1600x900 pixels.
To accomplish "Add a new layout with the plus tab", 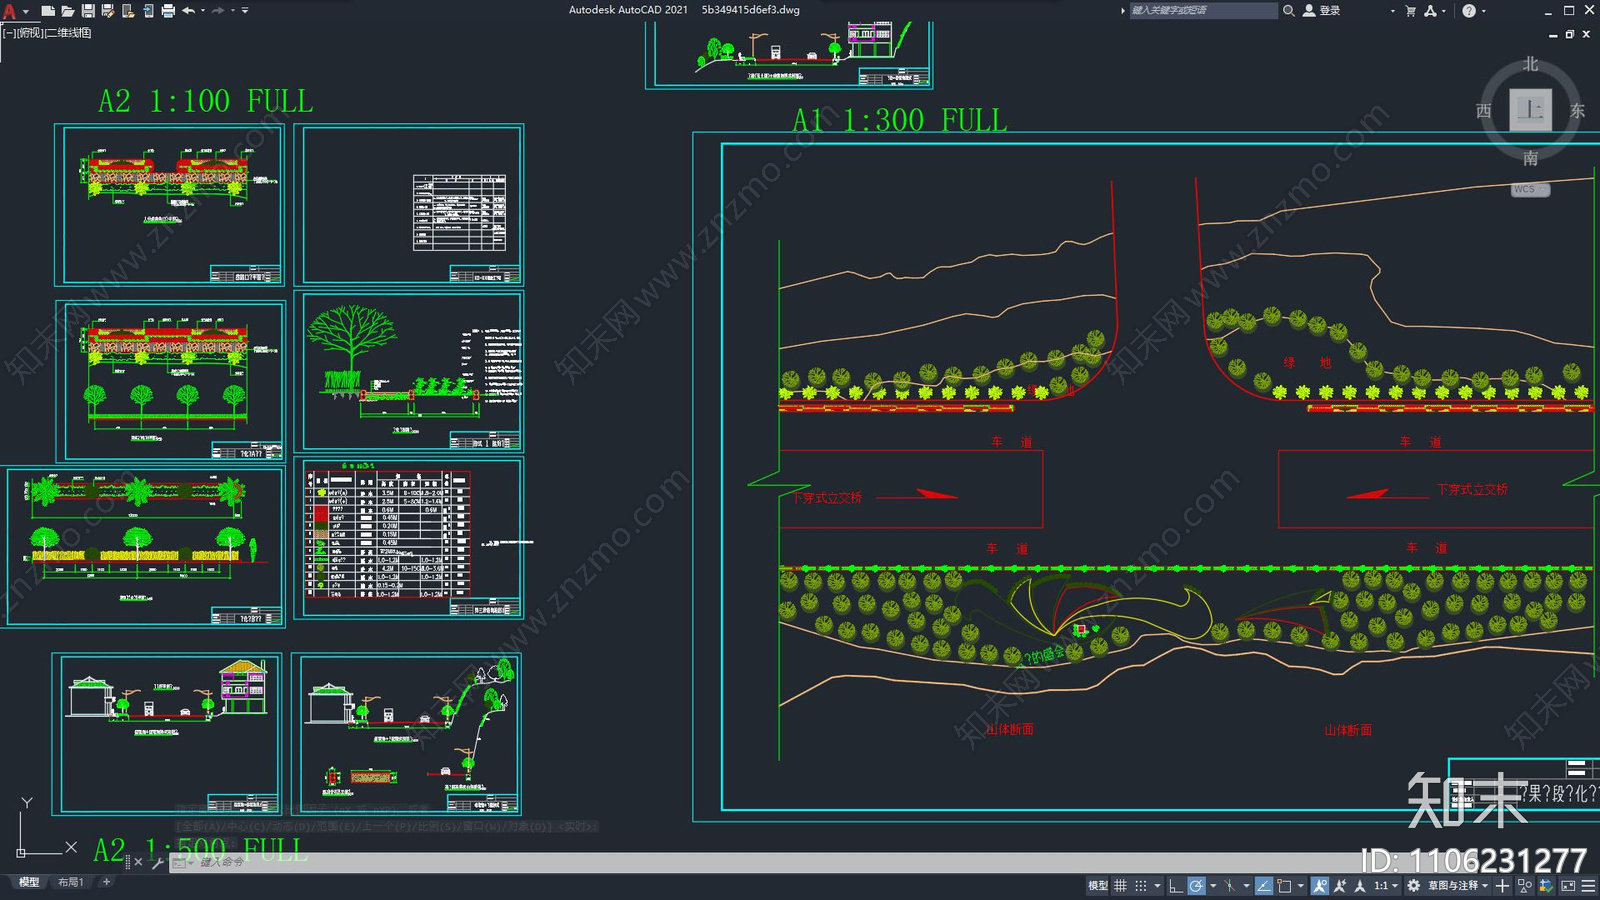I will [106, 882].
